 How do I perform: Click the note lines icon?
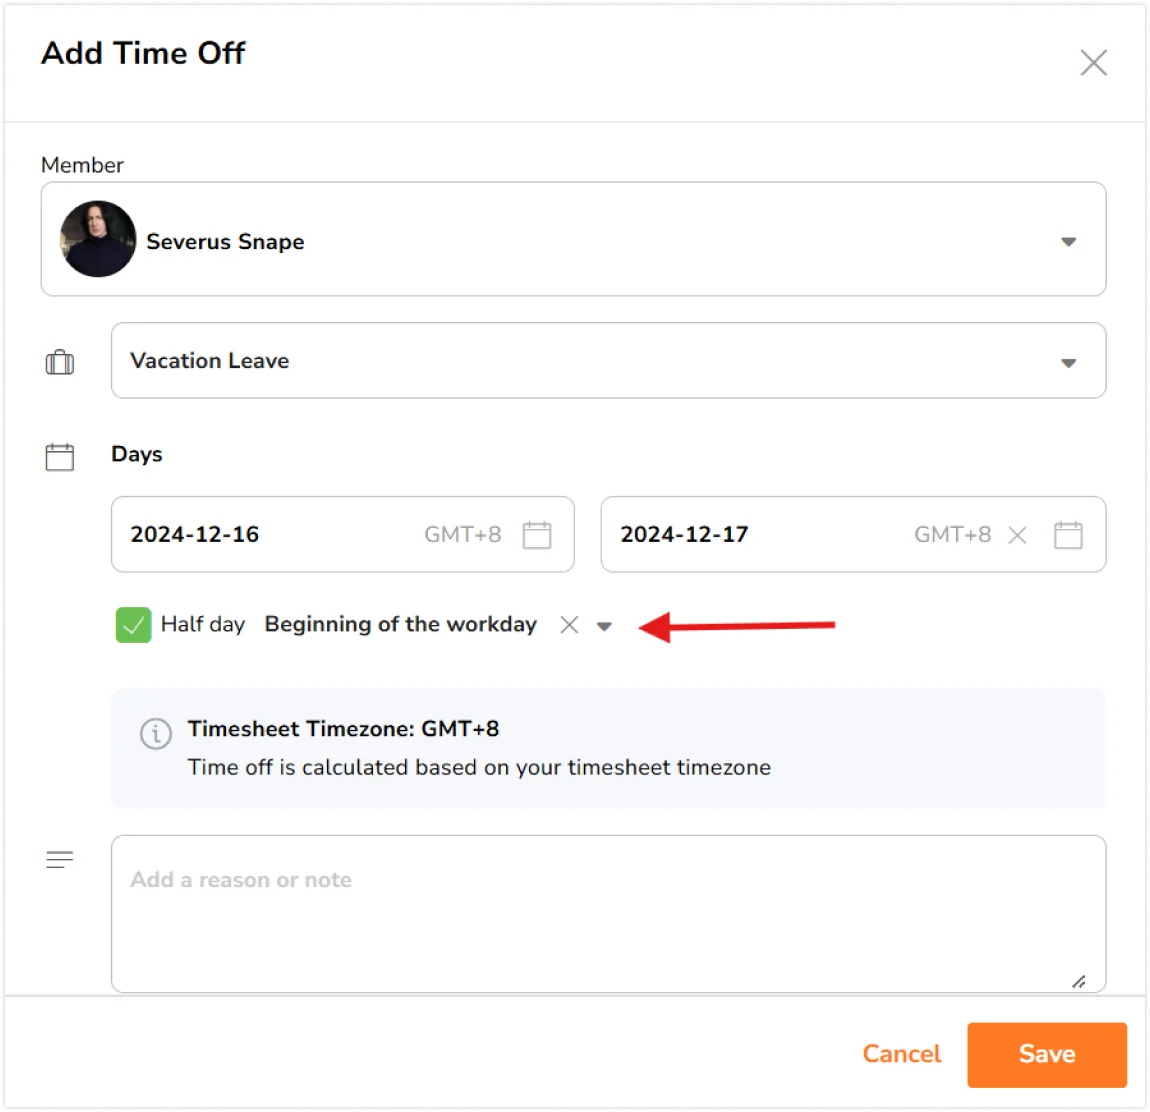(59, 860)
